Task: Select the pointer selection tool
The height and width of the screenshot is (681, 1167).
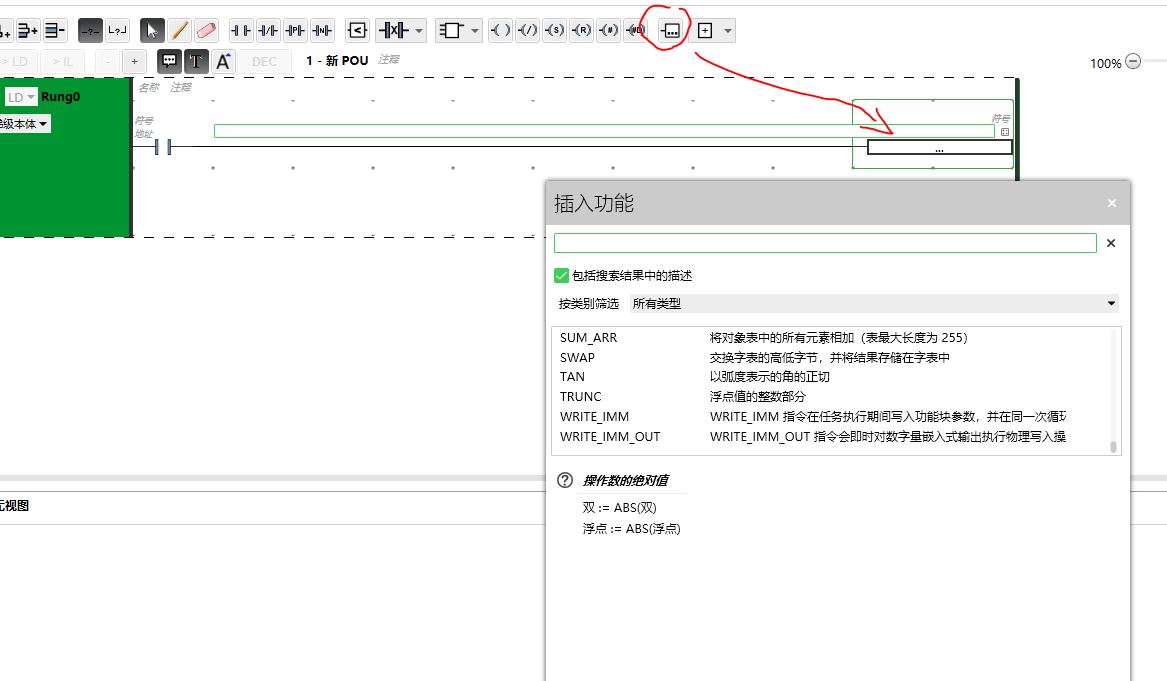Action: 152,31
